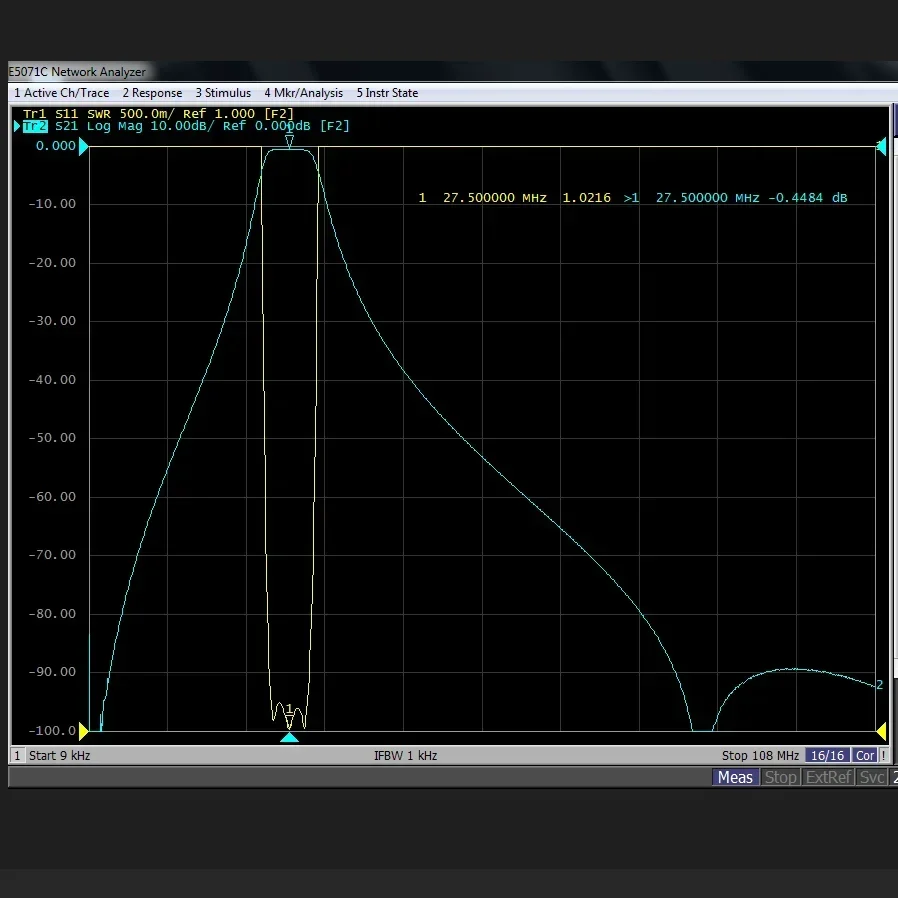Click the cyan reference level arrow at 0.000
The height and width of the screenshot is (898, 898).
tap(84, 147)
